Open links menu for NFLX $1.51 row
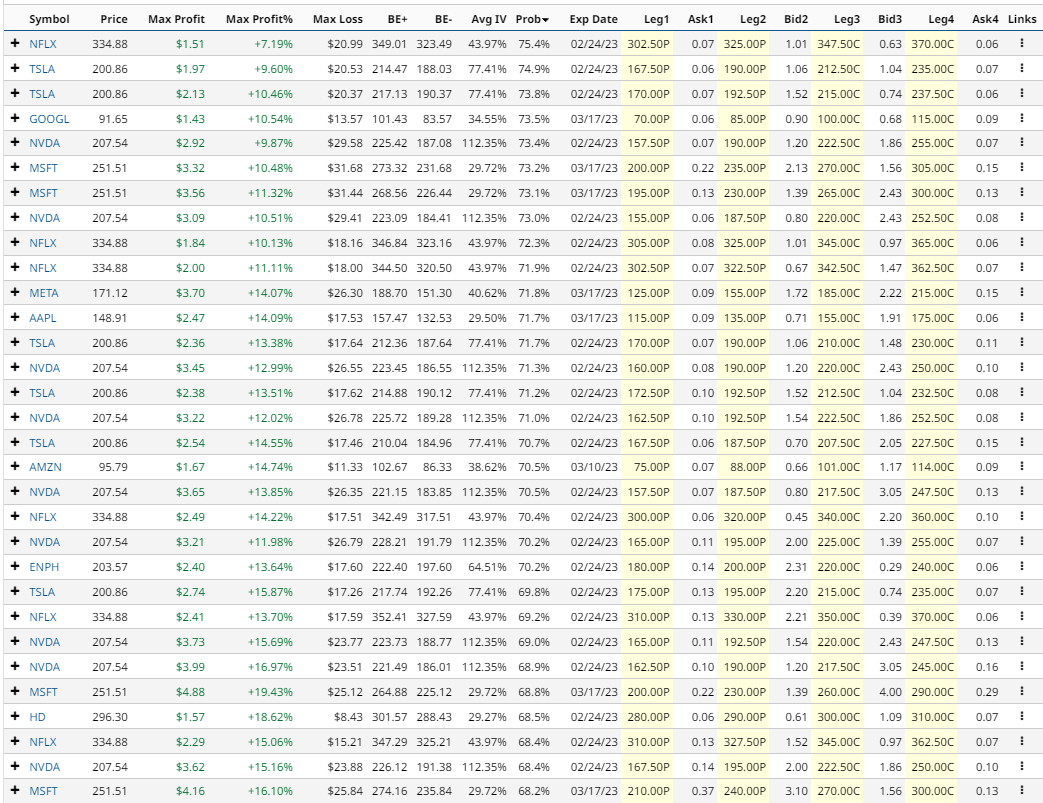The height and width of the screenshot is (803, 1043). (x=1022, y=44)
